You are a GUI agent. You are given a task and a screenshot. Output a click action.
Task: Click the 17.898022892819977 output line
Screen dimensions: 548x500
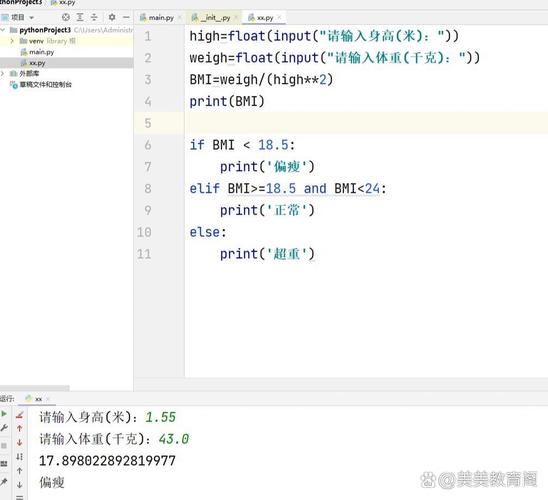[x=107, y=461]
